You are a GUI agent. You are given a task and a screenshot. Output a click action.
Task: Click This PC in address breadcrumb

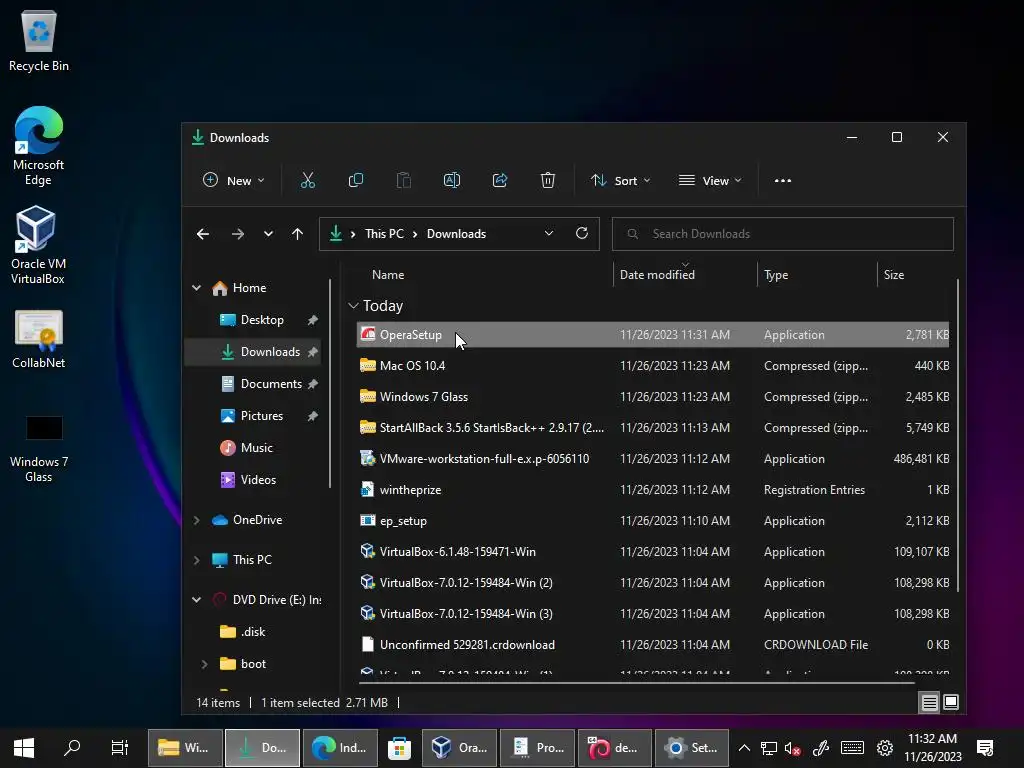pos(384,234)
